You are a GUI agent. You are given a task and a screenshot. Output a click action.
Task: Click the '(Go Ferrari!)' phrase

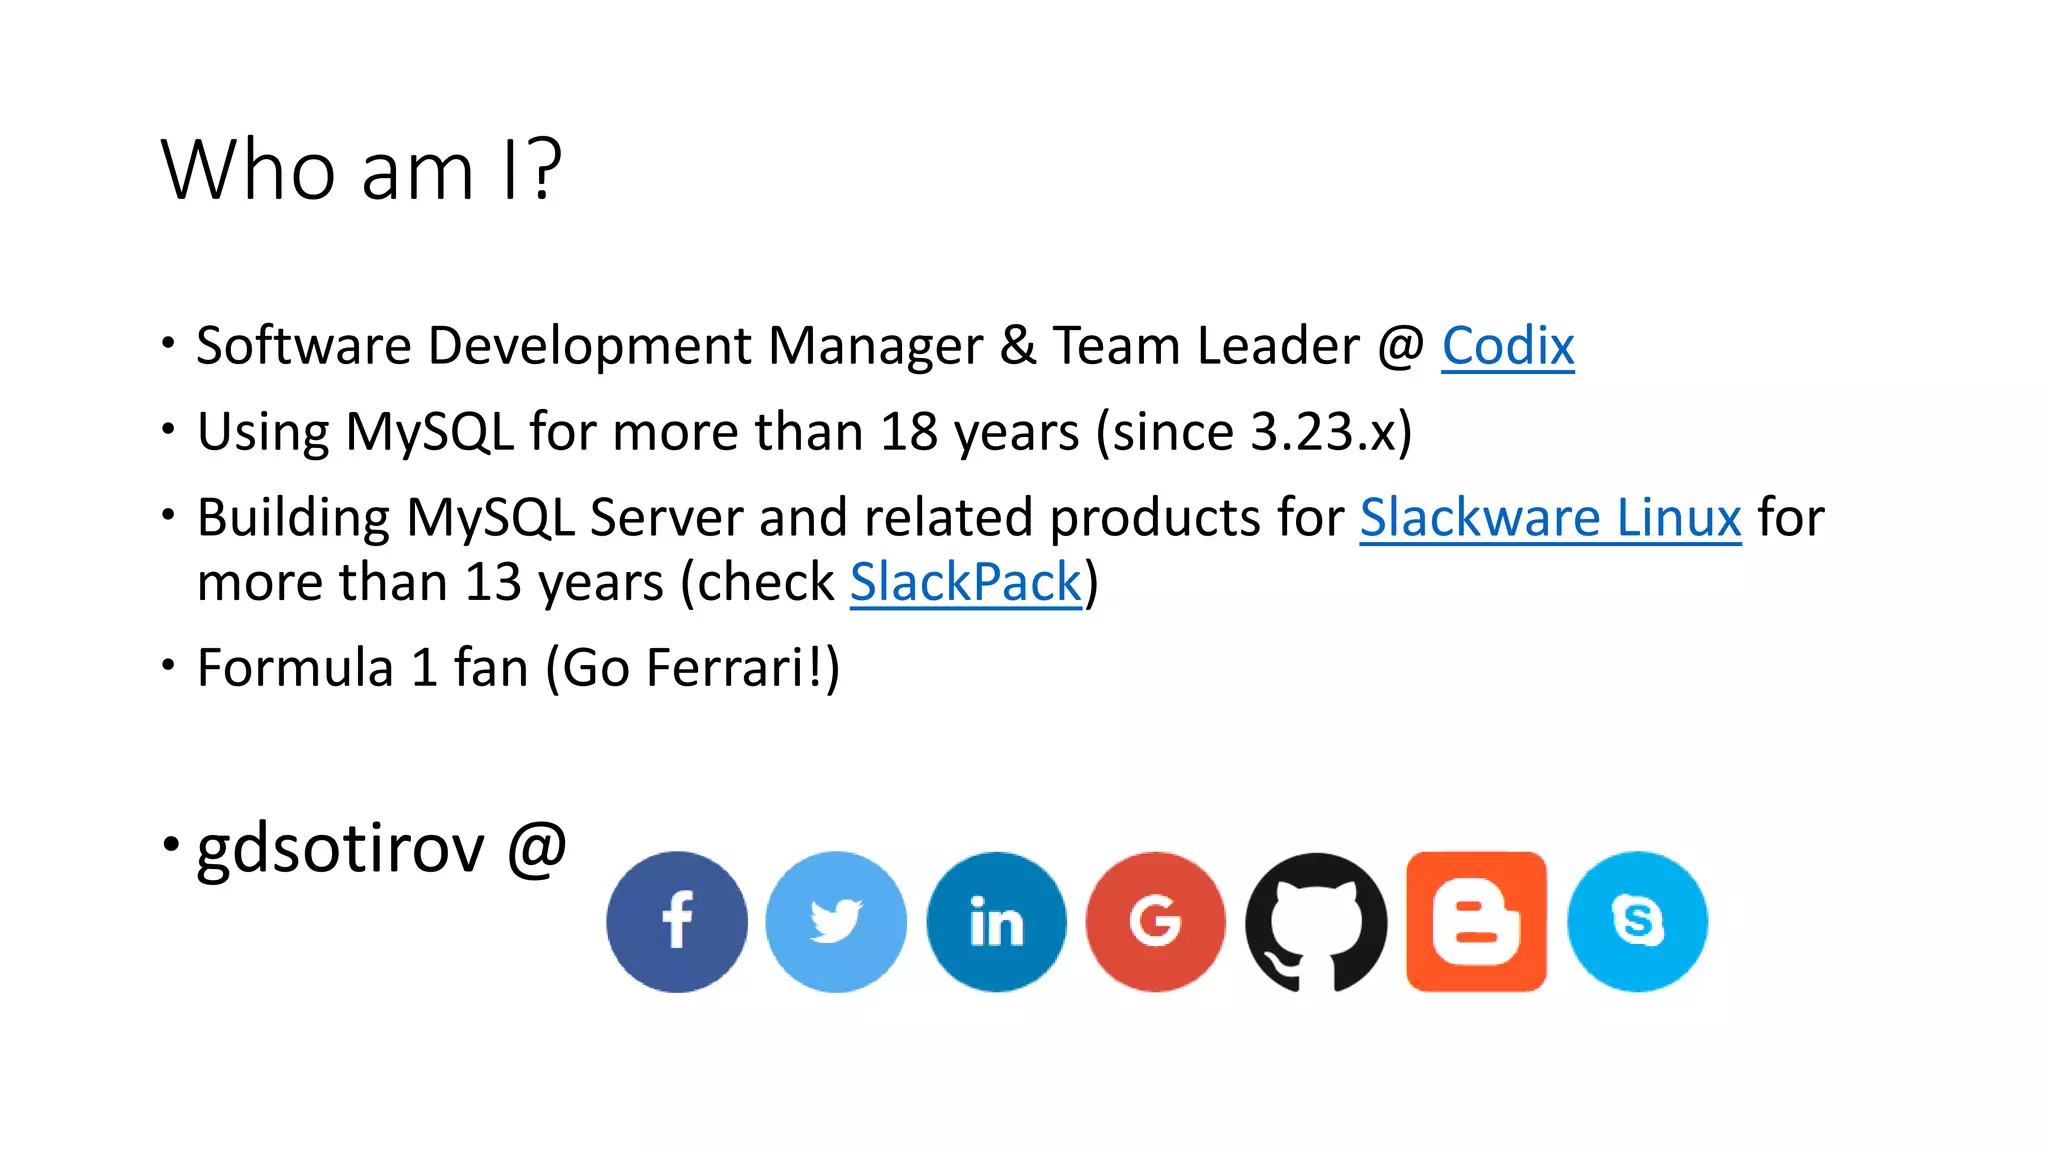coord(693,668)
